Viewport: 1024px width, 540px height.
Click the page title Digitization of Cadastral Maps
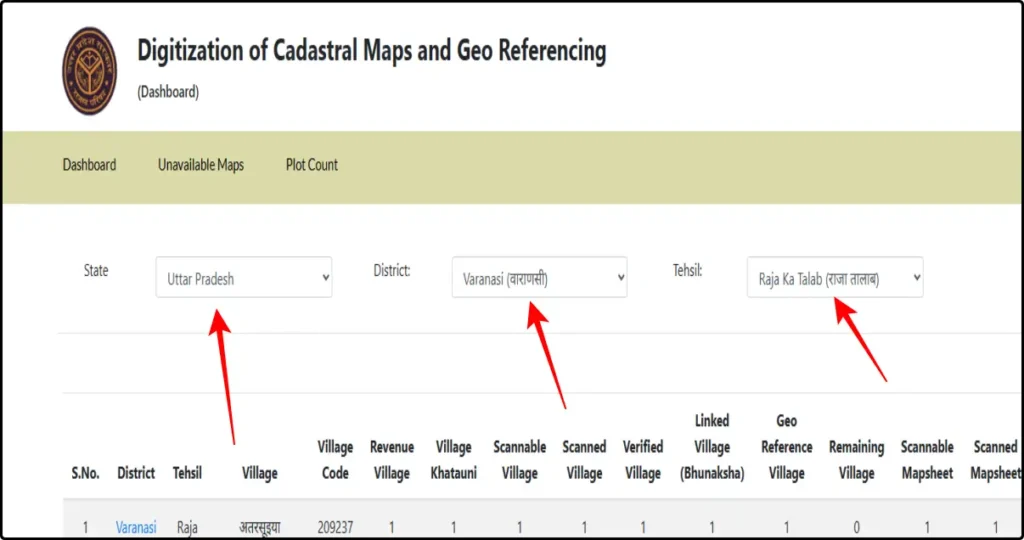pos(371,50)
